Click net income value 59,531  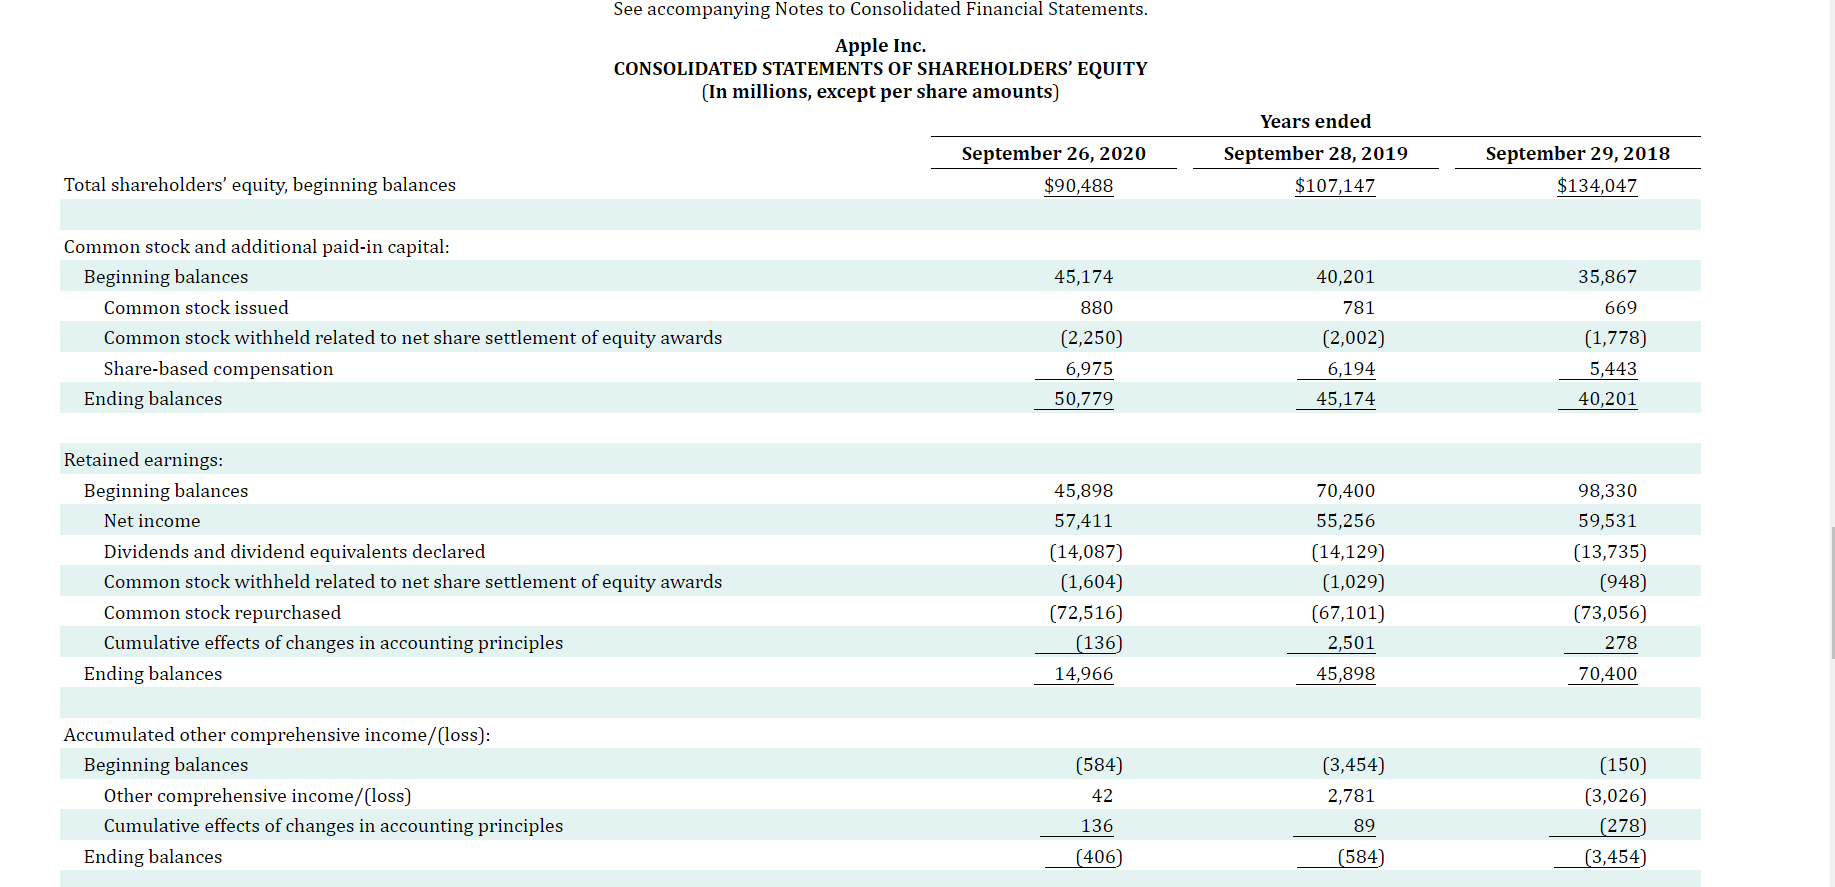[1607, 521]
